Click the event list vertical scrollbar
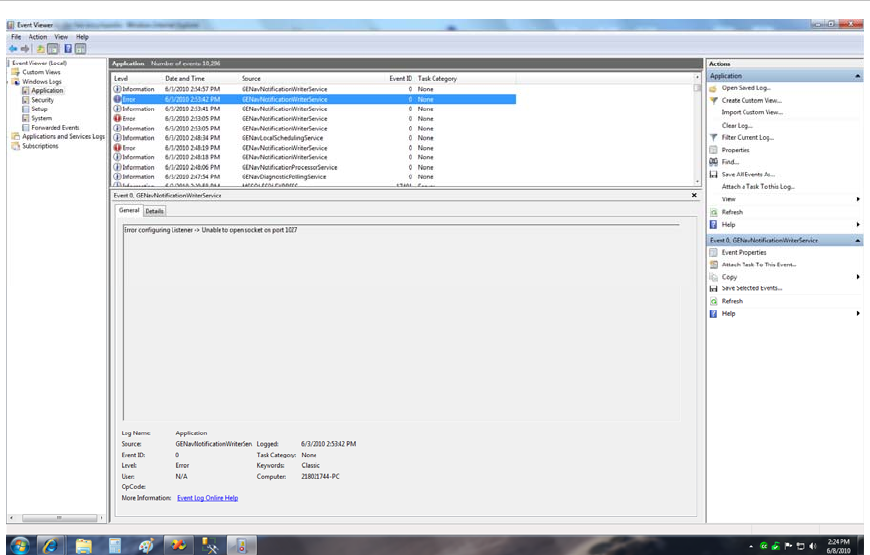Viewport: 870px width, 555px height. click(697, 129)
